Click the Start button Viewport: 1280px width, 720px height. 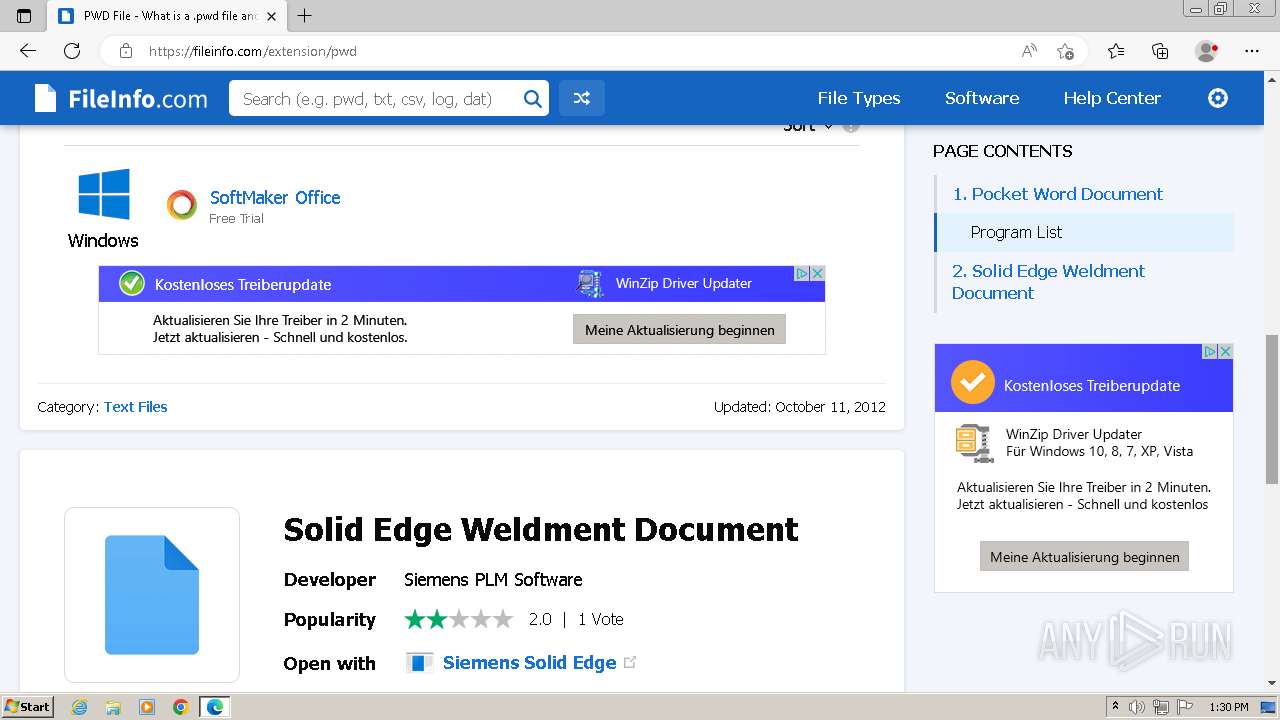(28, 707)
